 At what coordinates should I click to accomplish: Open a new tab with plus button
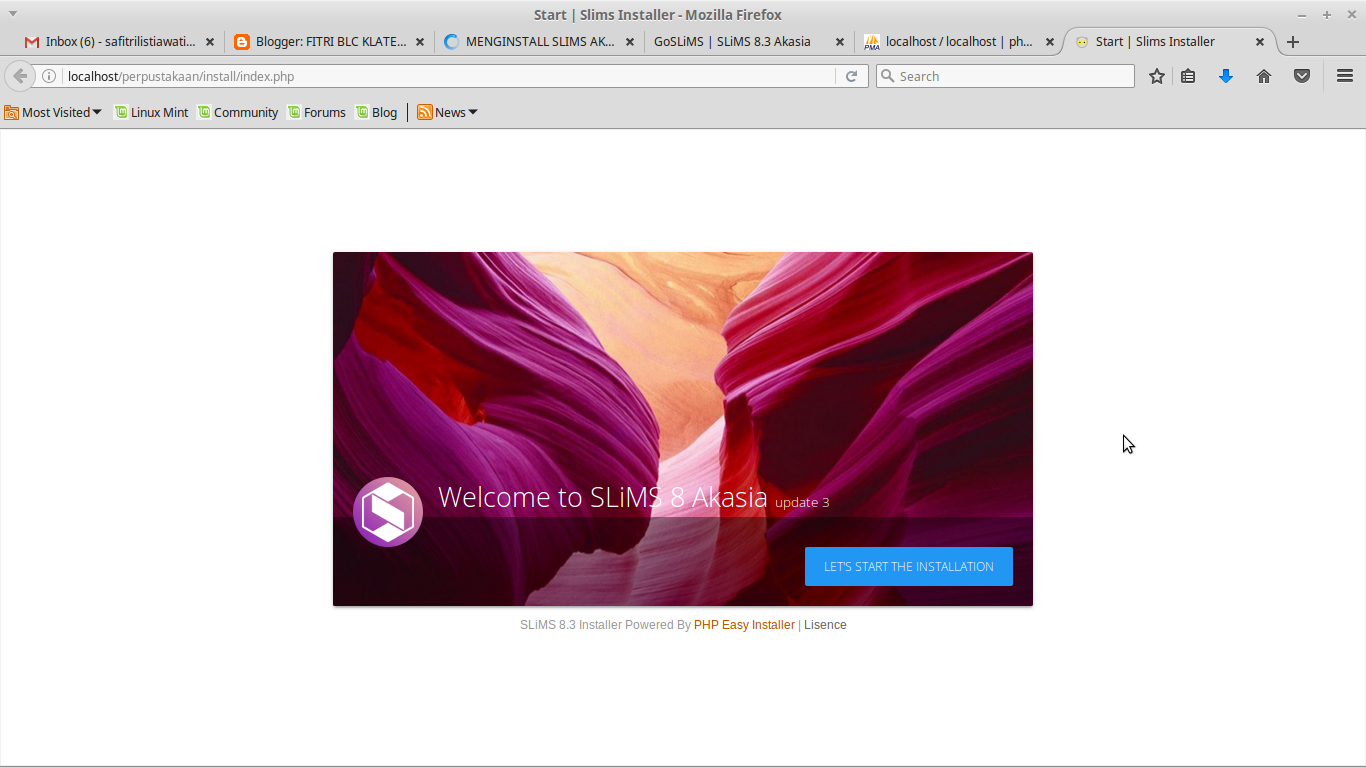tap(1293, 42)
